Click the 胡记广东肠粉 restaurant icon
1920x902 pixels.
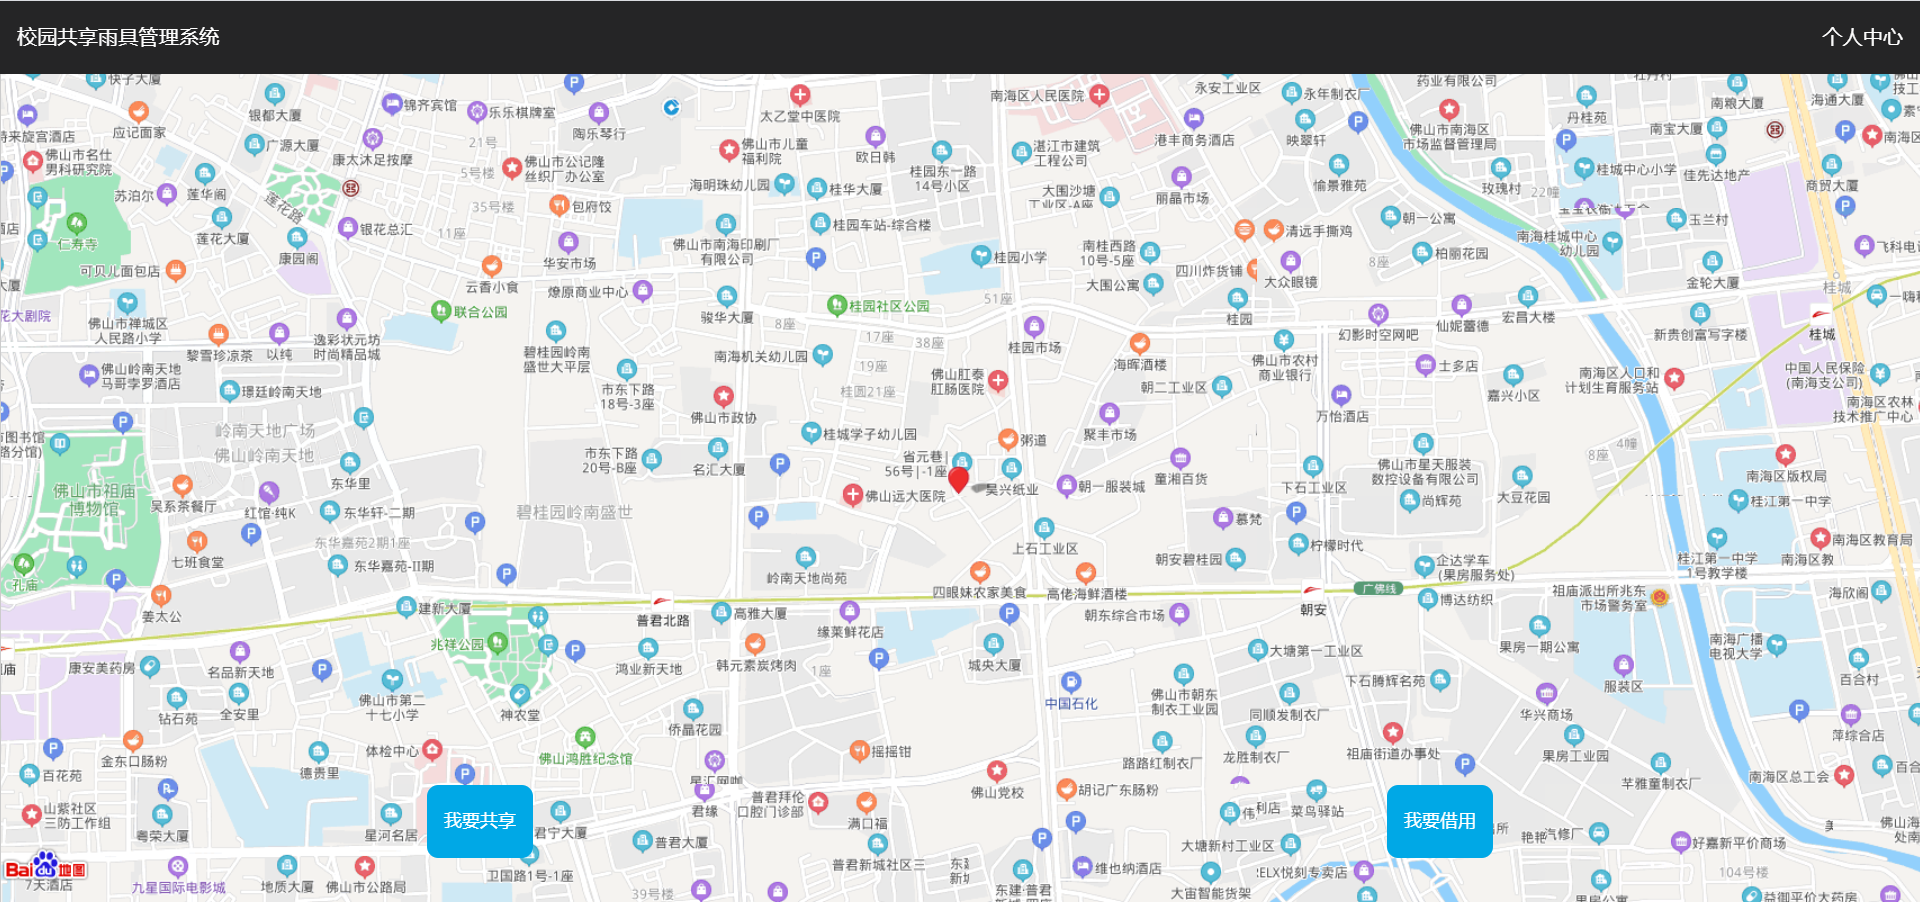click(1066, 789)
